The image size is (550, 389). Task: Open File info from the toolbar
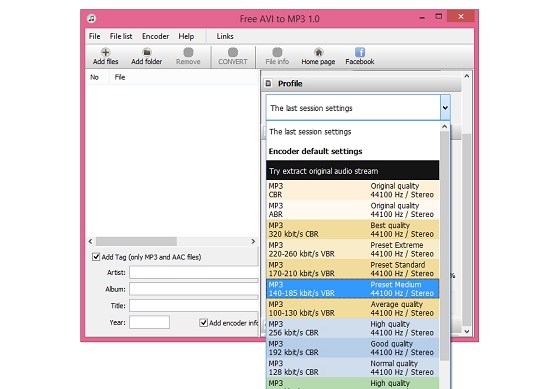[x=277, y=52]
